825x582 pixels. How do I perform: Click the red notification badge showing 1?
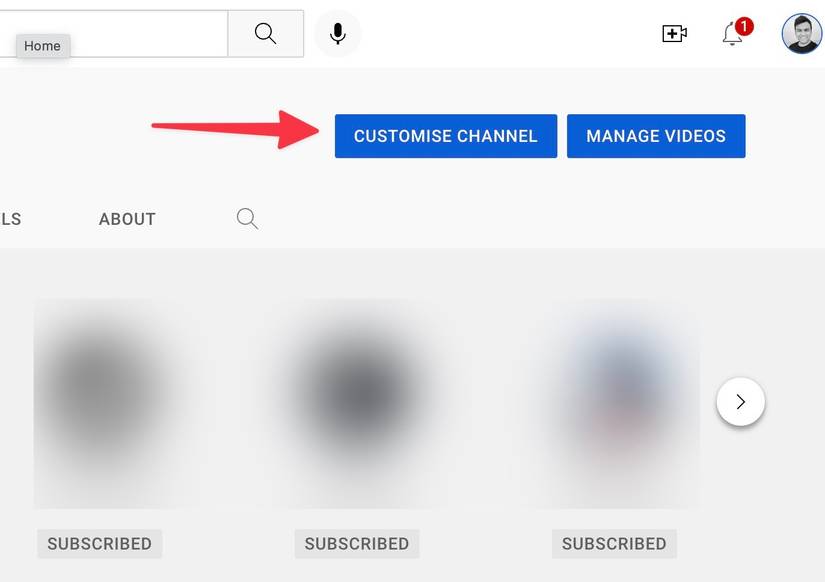tap(743, 26)
